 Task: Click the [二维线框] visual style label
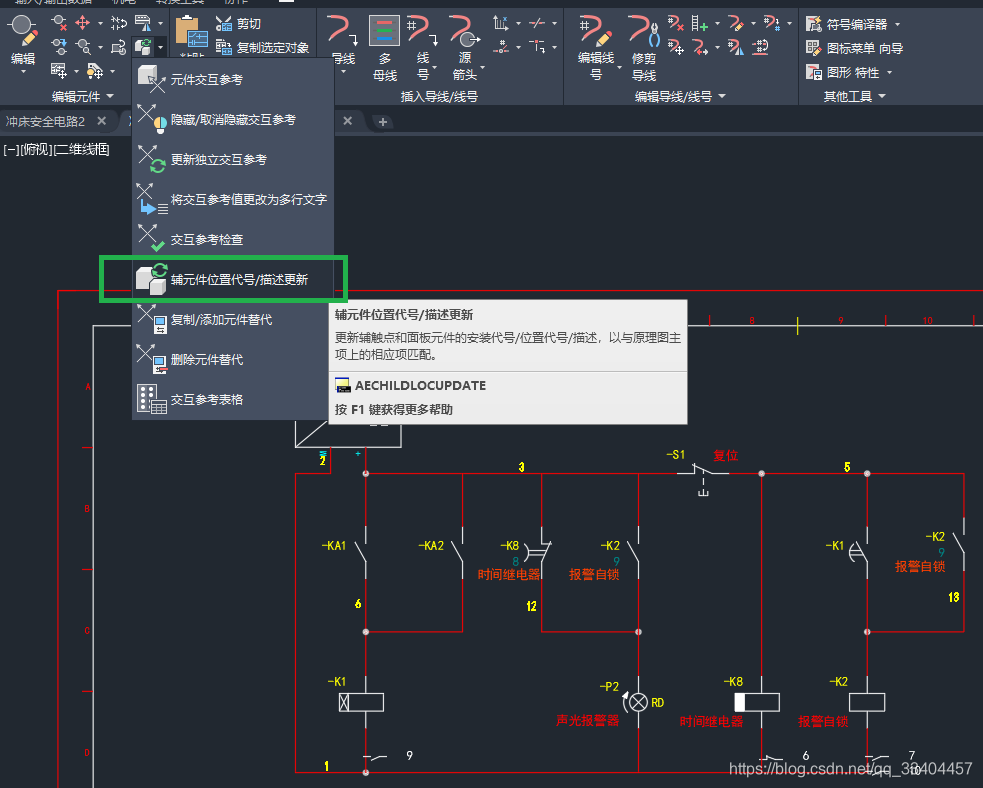coord(82,150)
